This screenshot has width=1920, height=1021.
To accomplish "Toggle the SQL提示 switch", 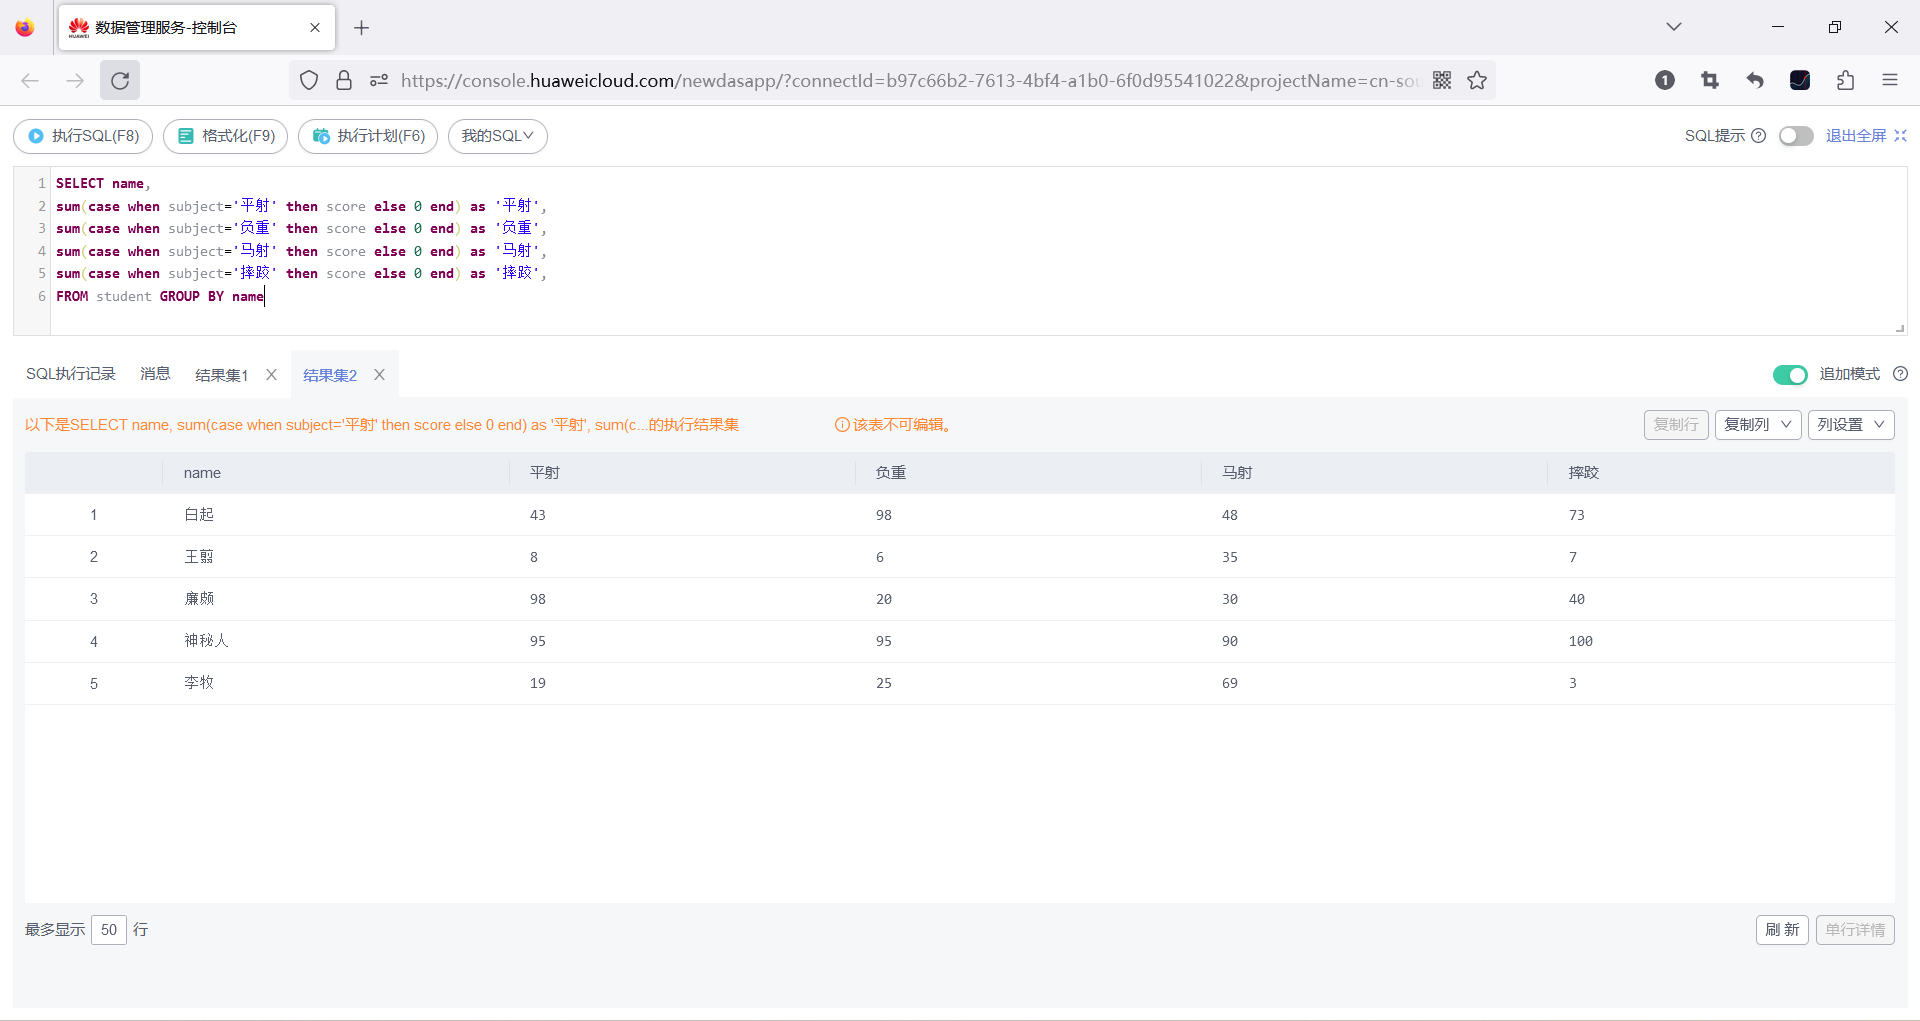I will [x=1796, y=136].
